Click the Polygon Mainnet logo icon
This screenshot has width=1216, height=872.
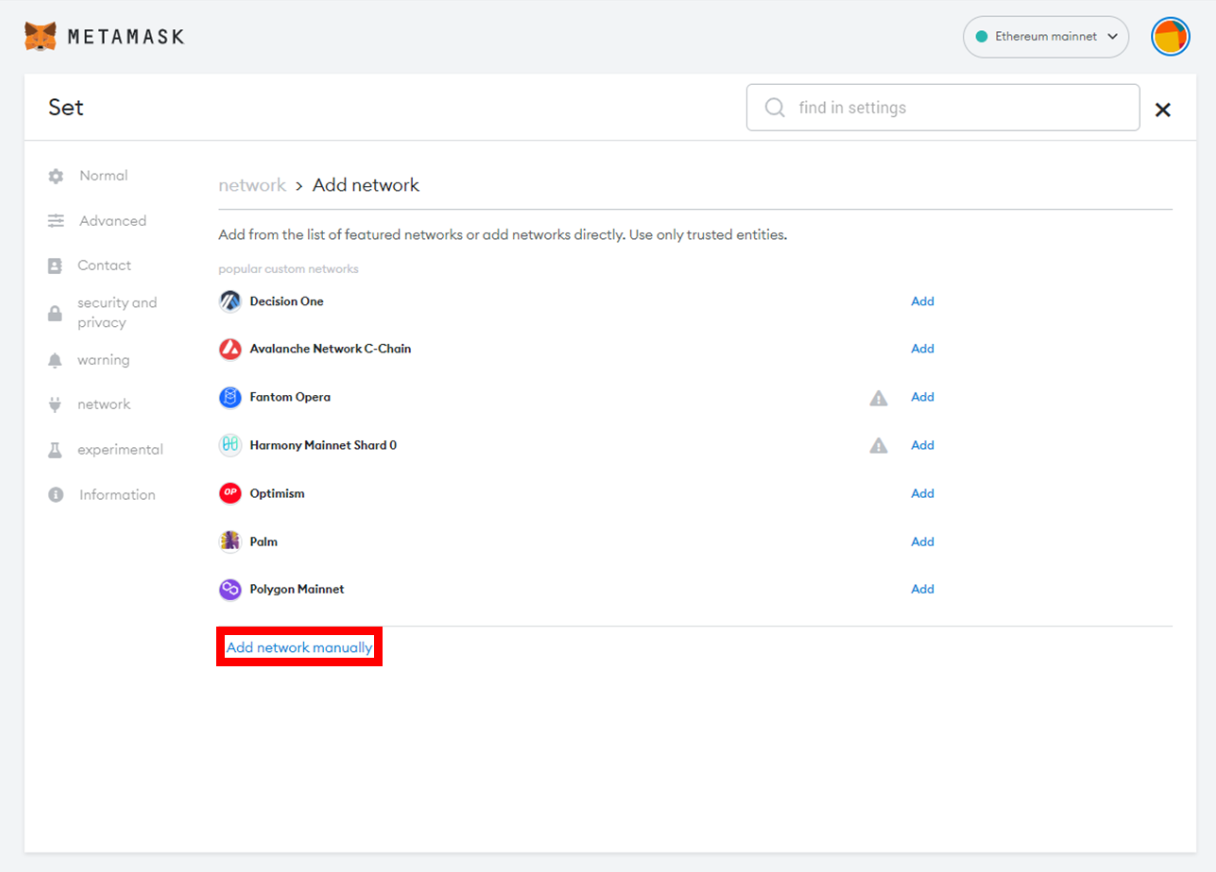[x=230, y=589]
